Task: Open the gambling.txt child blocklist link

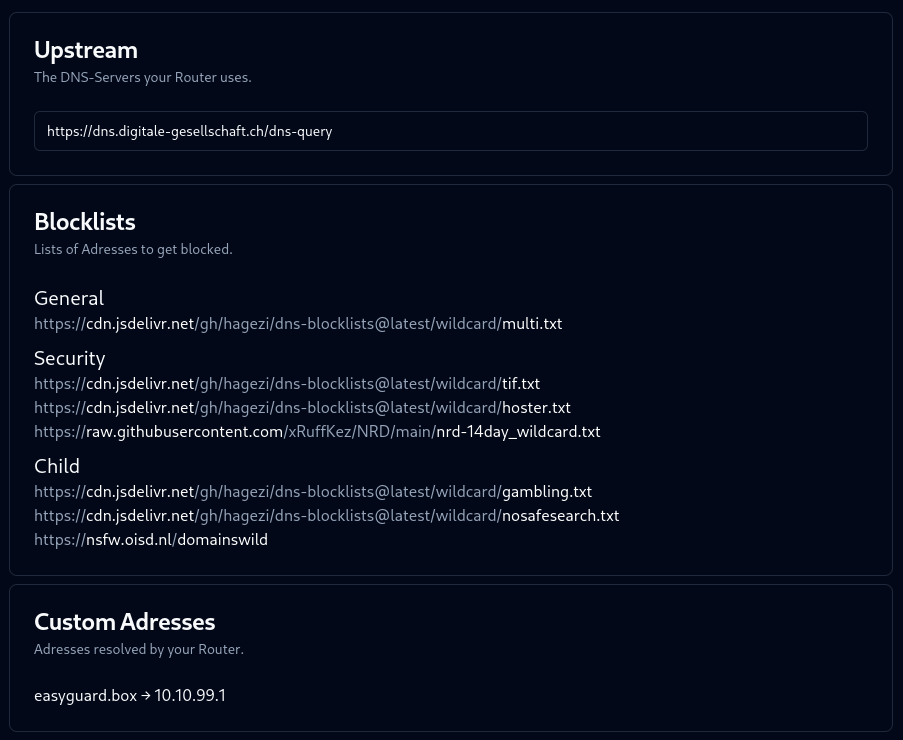Action: pyautogui.click(x=313, y=492)
